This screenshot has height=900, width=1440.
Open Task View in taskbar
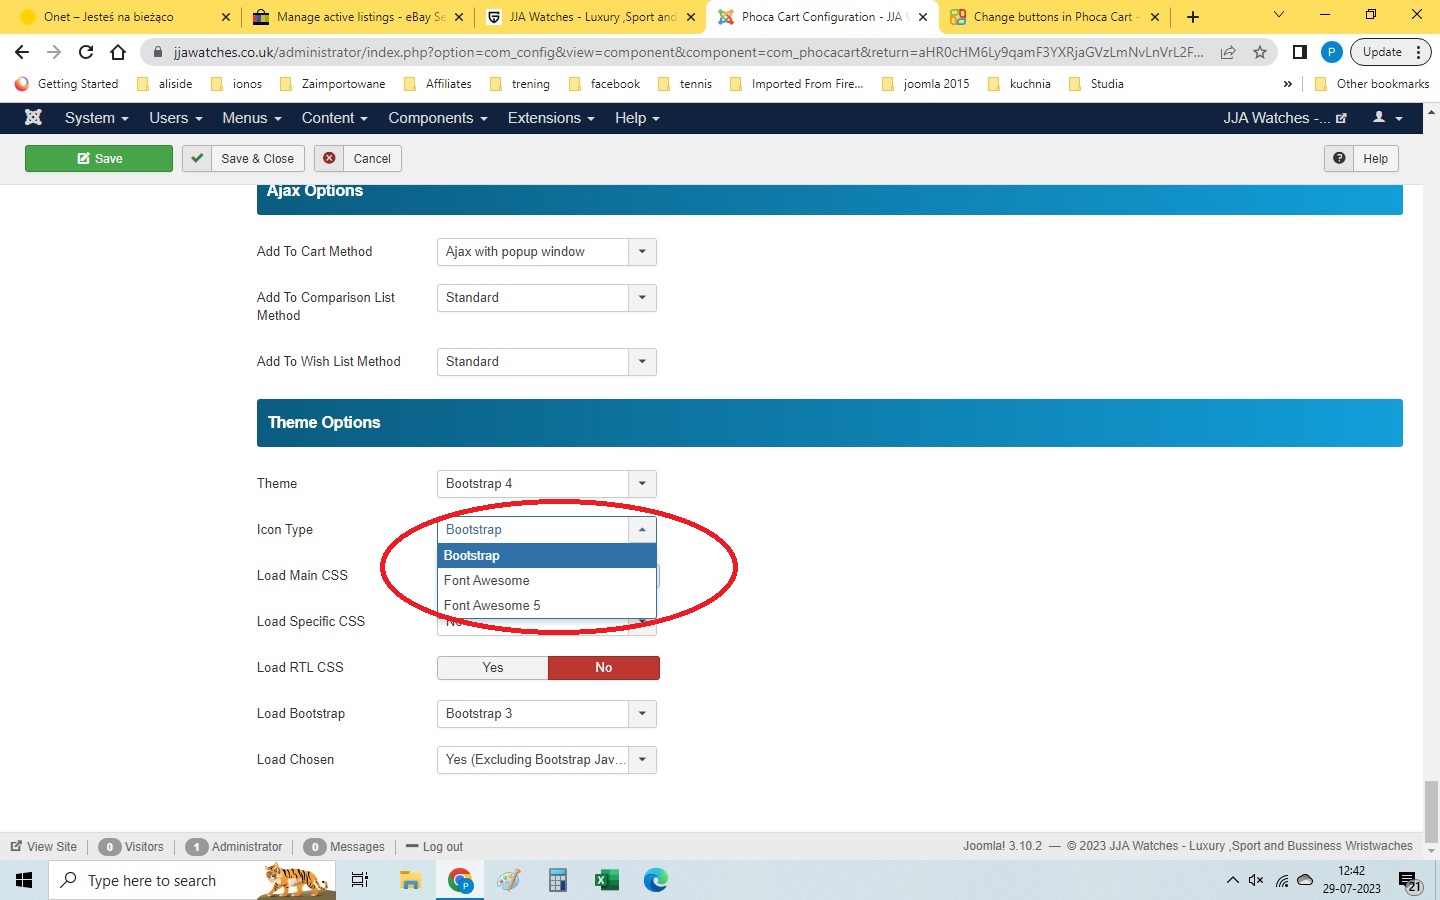point(360,880)
